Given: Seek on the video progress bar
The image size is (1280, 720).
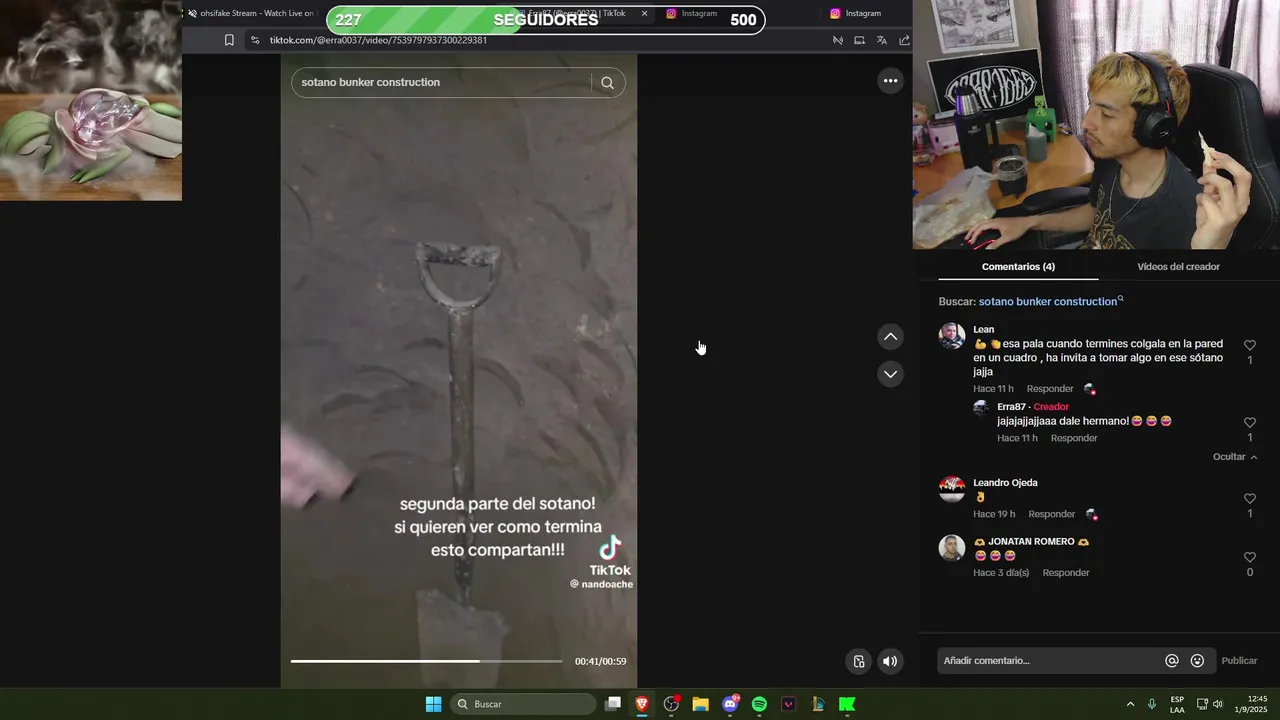Looking at the screenshot, I should [427, 661].
